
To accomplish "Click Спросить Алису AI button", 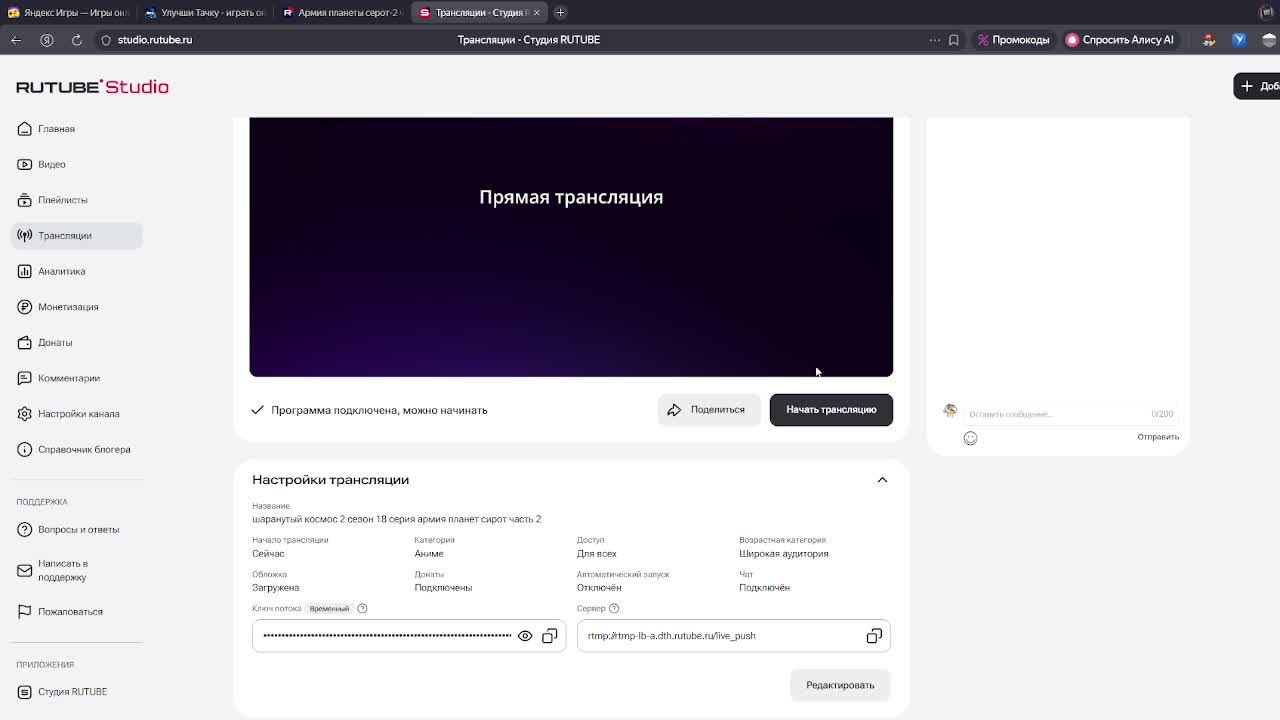I will [x=1120, y=40].
